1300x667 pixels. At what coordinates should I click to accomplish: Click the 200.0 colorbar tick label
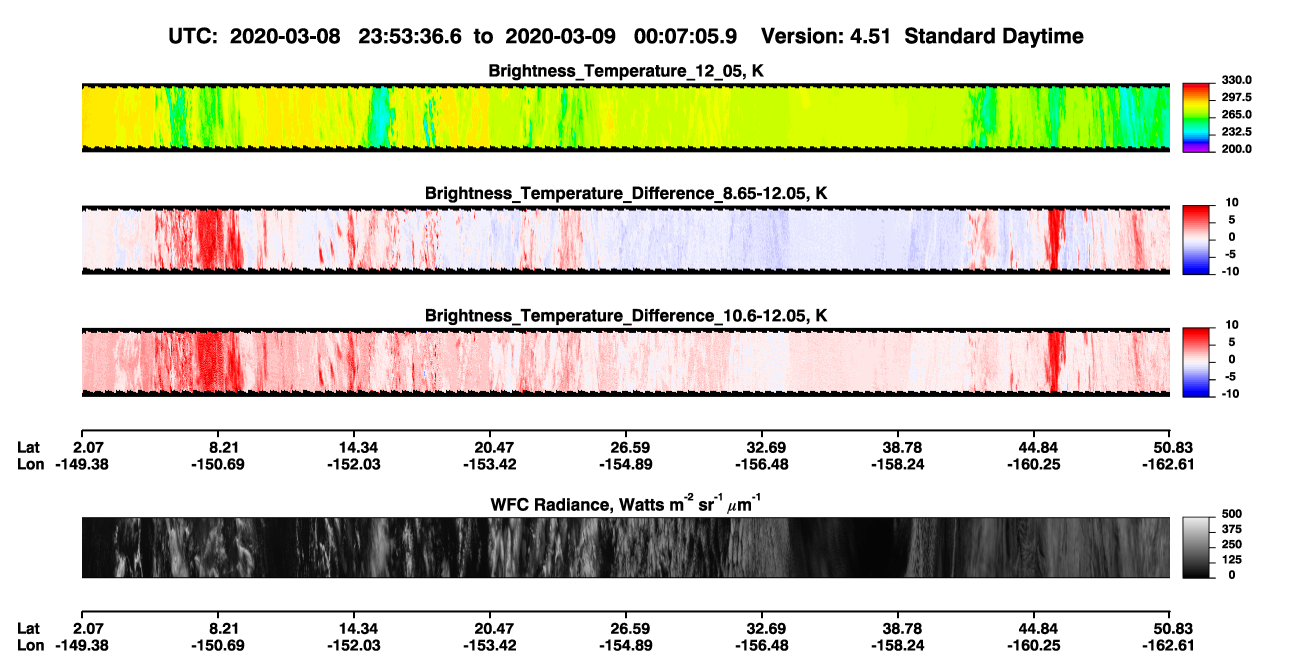click(x=1236, y=148)
